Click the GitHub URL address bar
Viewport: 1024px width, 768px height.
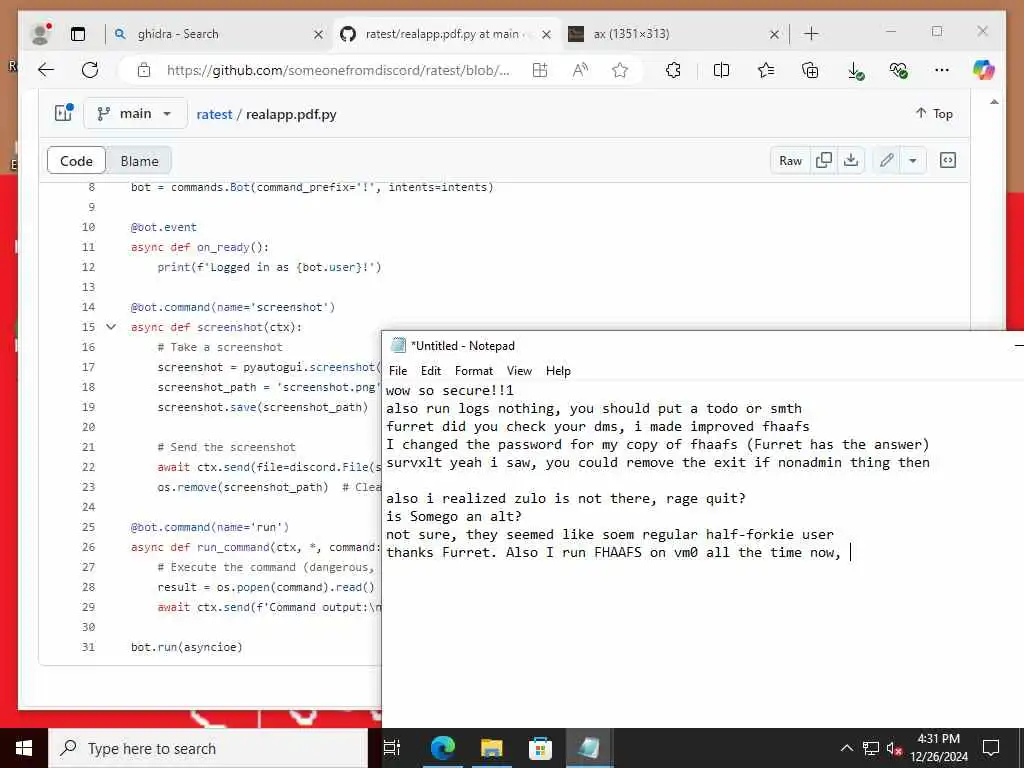[x=338, y=70]
